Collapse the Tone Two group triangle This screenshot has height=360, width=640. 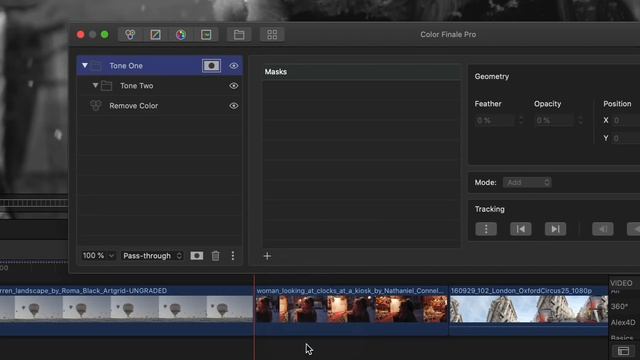95,85
